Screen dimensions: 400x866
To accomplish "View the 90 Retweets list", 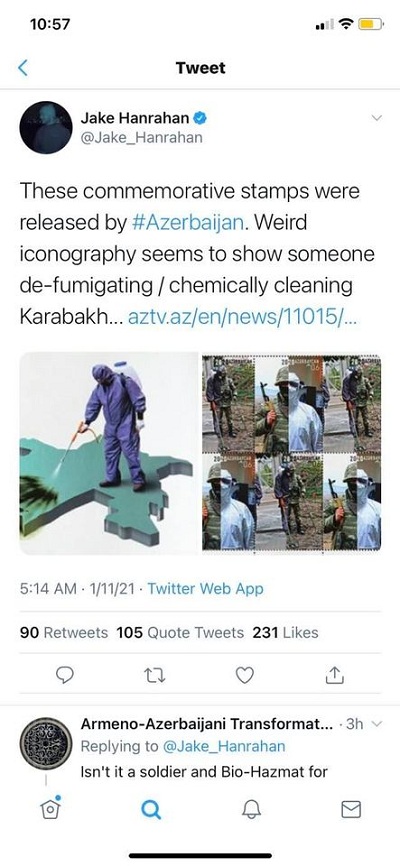I will point(64,632).
